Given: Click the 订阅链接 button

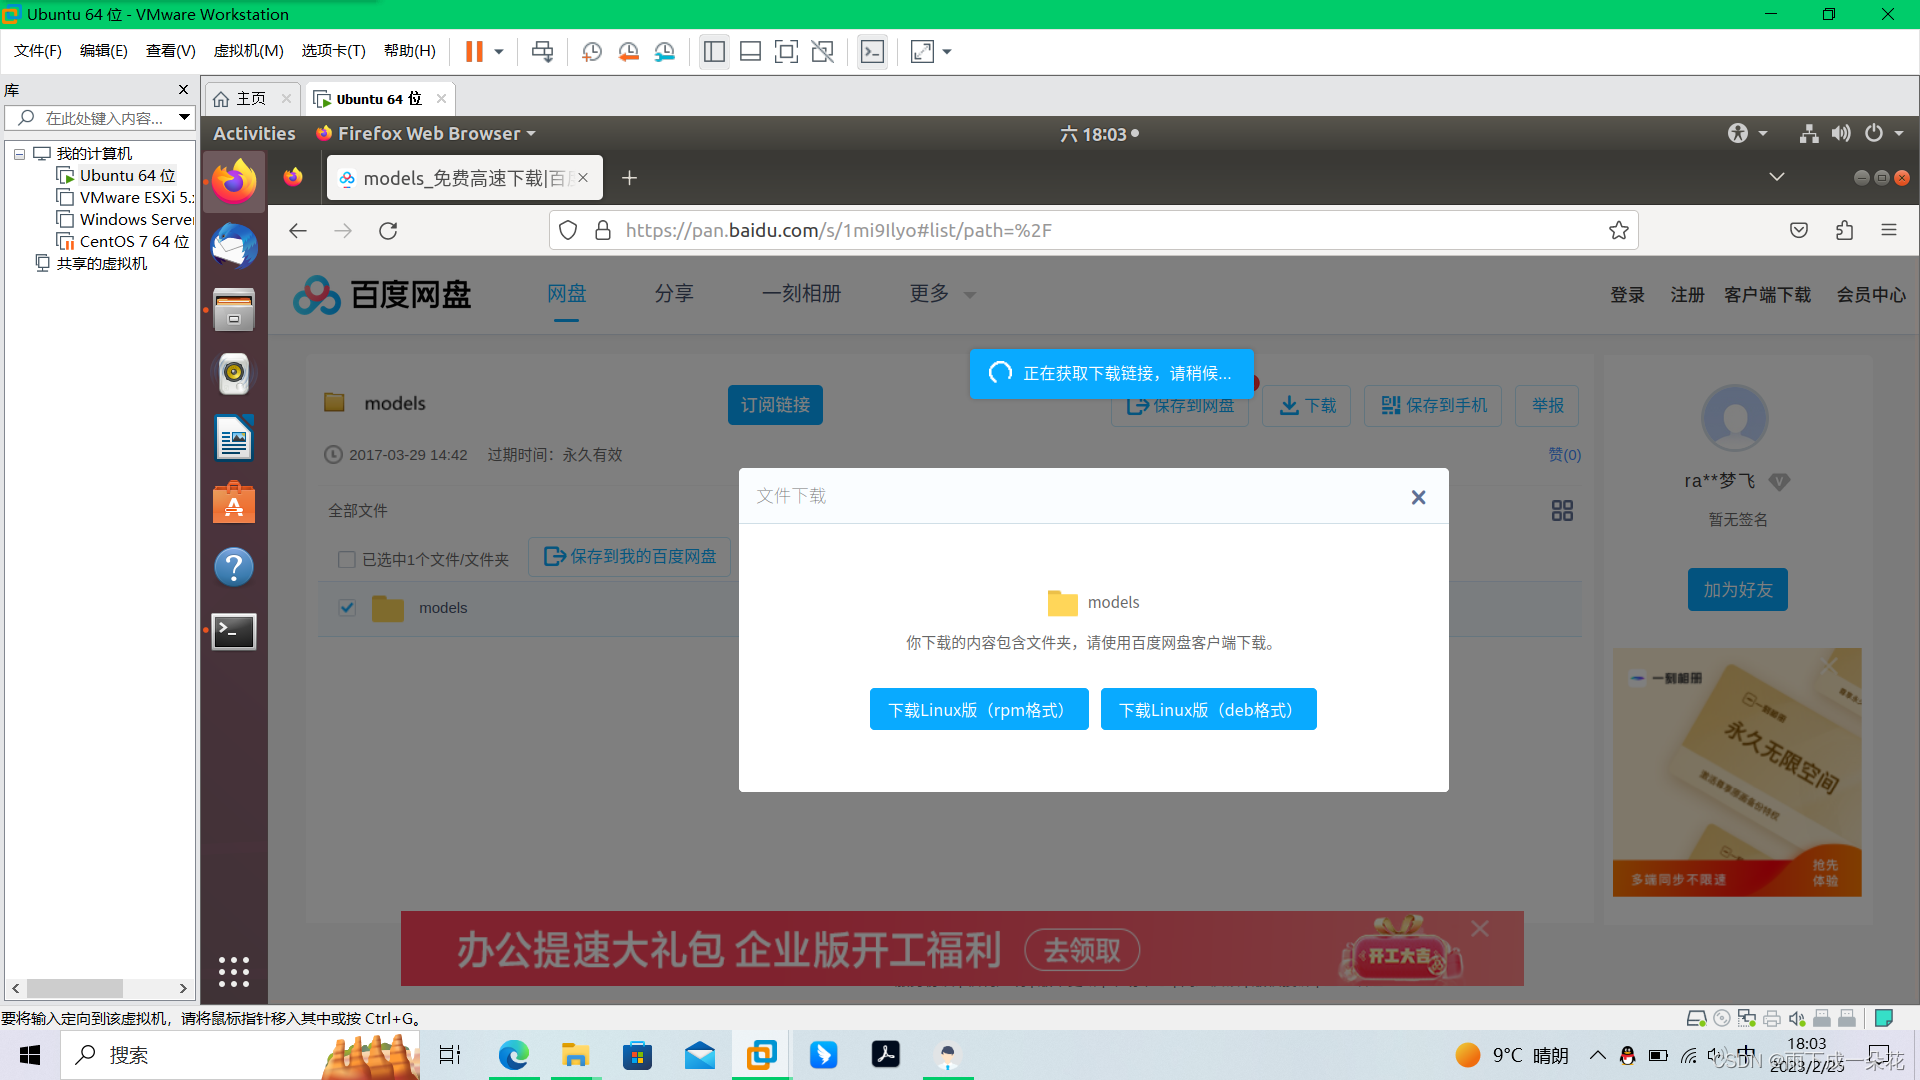Looking at the screenshot, I should [x=775, y=405].
